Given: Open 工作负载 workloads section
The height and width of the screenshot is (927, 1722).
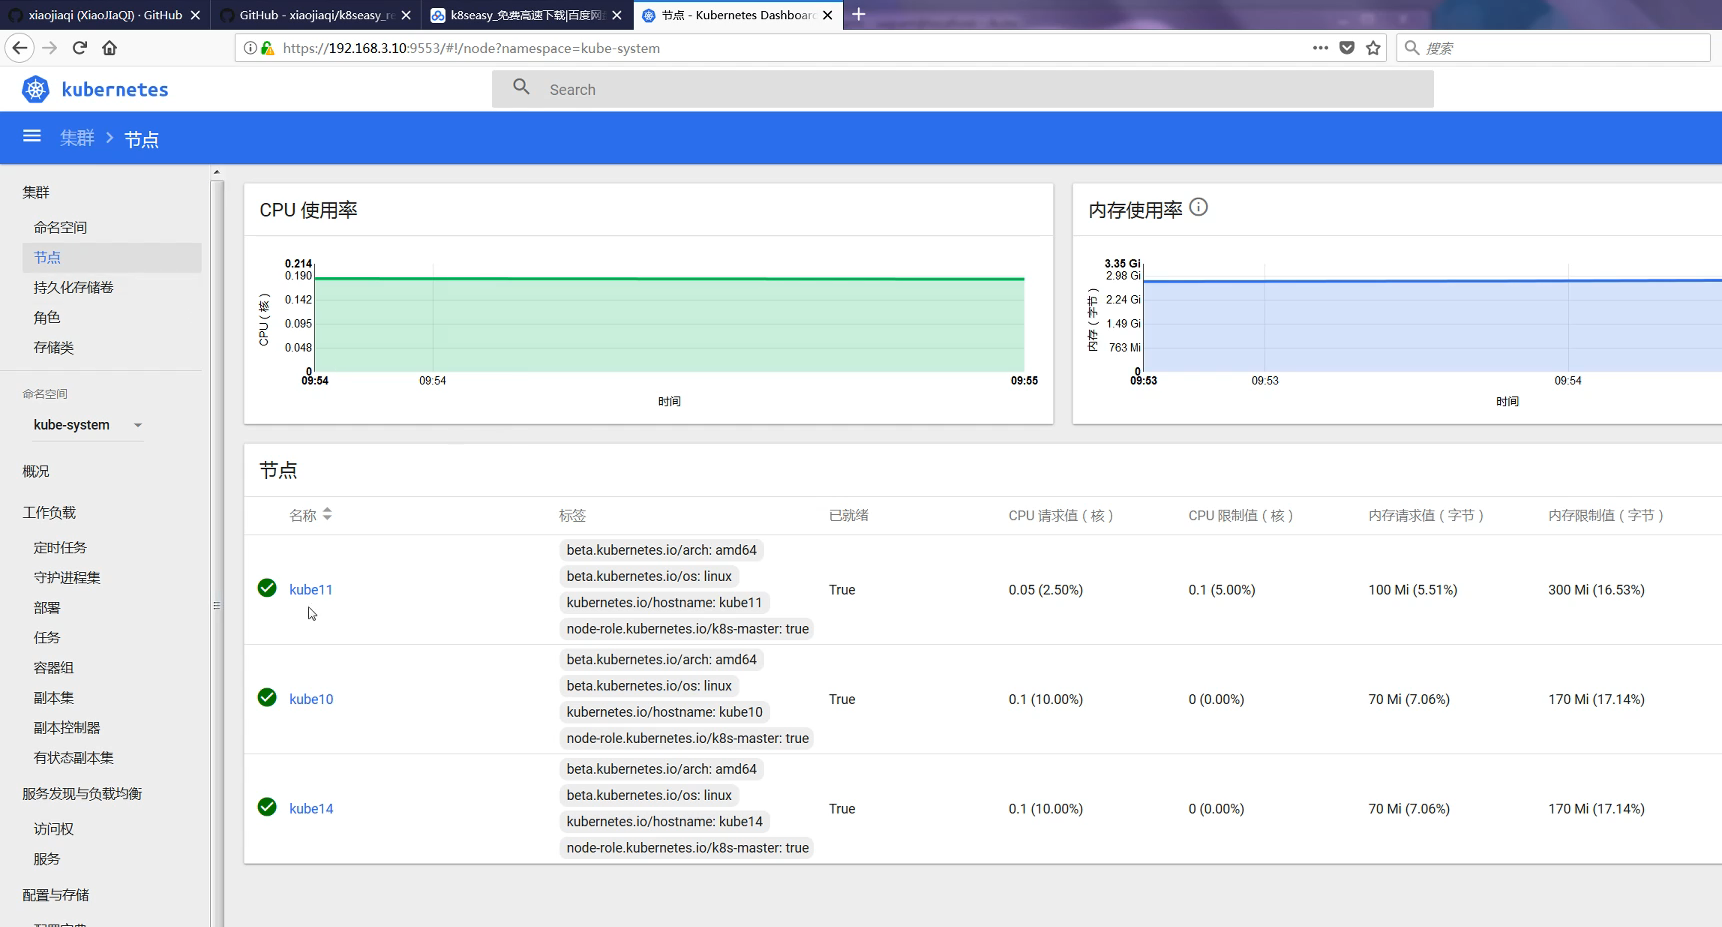Looking at the screenshot, I should pyautogui.click(x=49, y=512).
